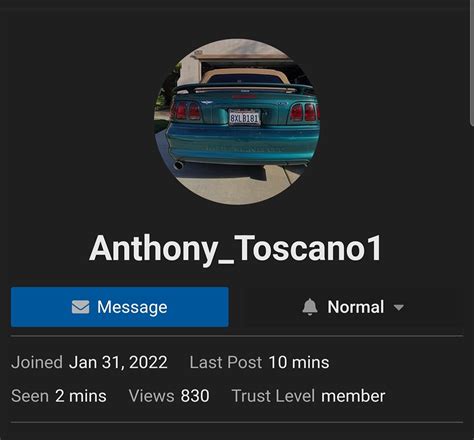Image resolution: width=474 pixels, height=440 pixels.
Task: Open the Normal notification level dropdown arrow
Action: [x=399, y=307]
